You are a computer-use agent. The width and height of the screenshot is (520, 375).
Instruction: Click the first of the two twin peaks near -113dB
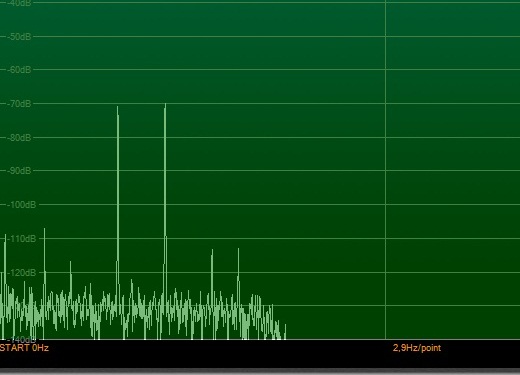click(212, 250)
